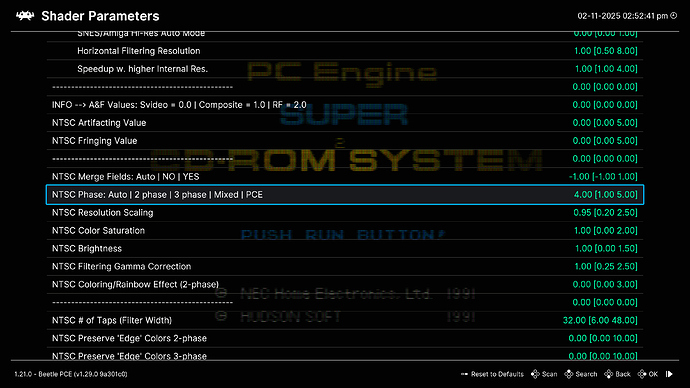The height and width of the screenshot is (388, 690).
Task: Click the clock icon beside the time
Action: click(x=674, y=16)
